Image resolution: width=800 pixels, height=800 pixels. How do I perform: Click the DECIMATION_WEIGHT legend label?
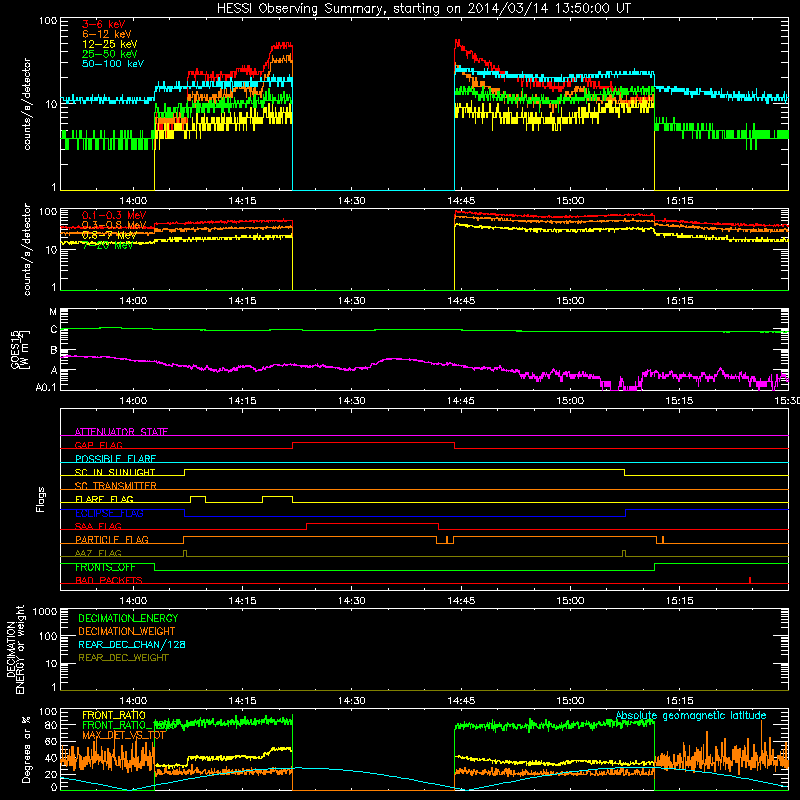[127, 631]
